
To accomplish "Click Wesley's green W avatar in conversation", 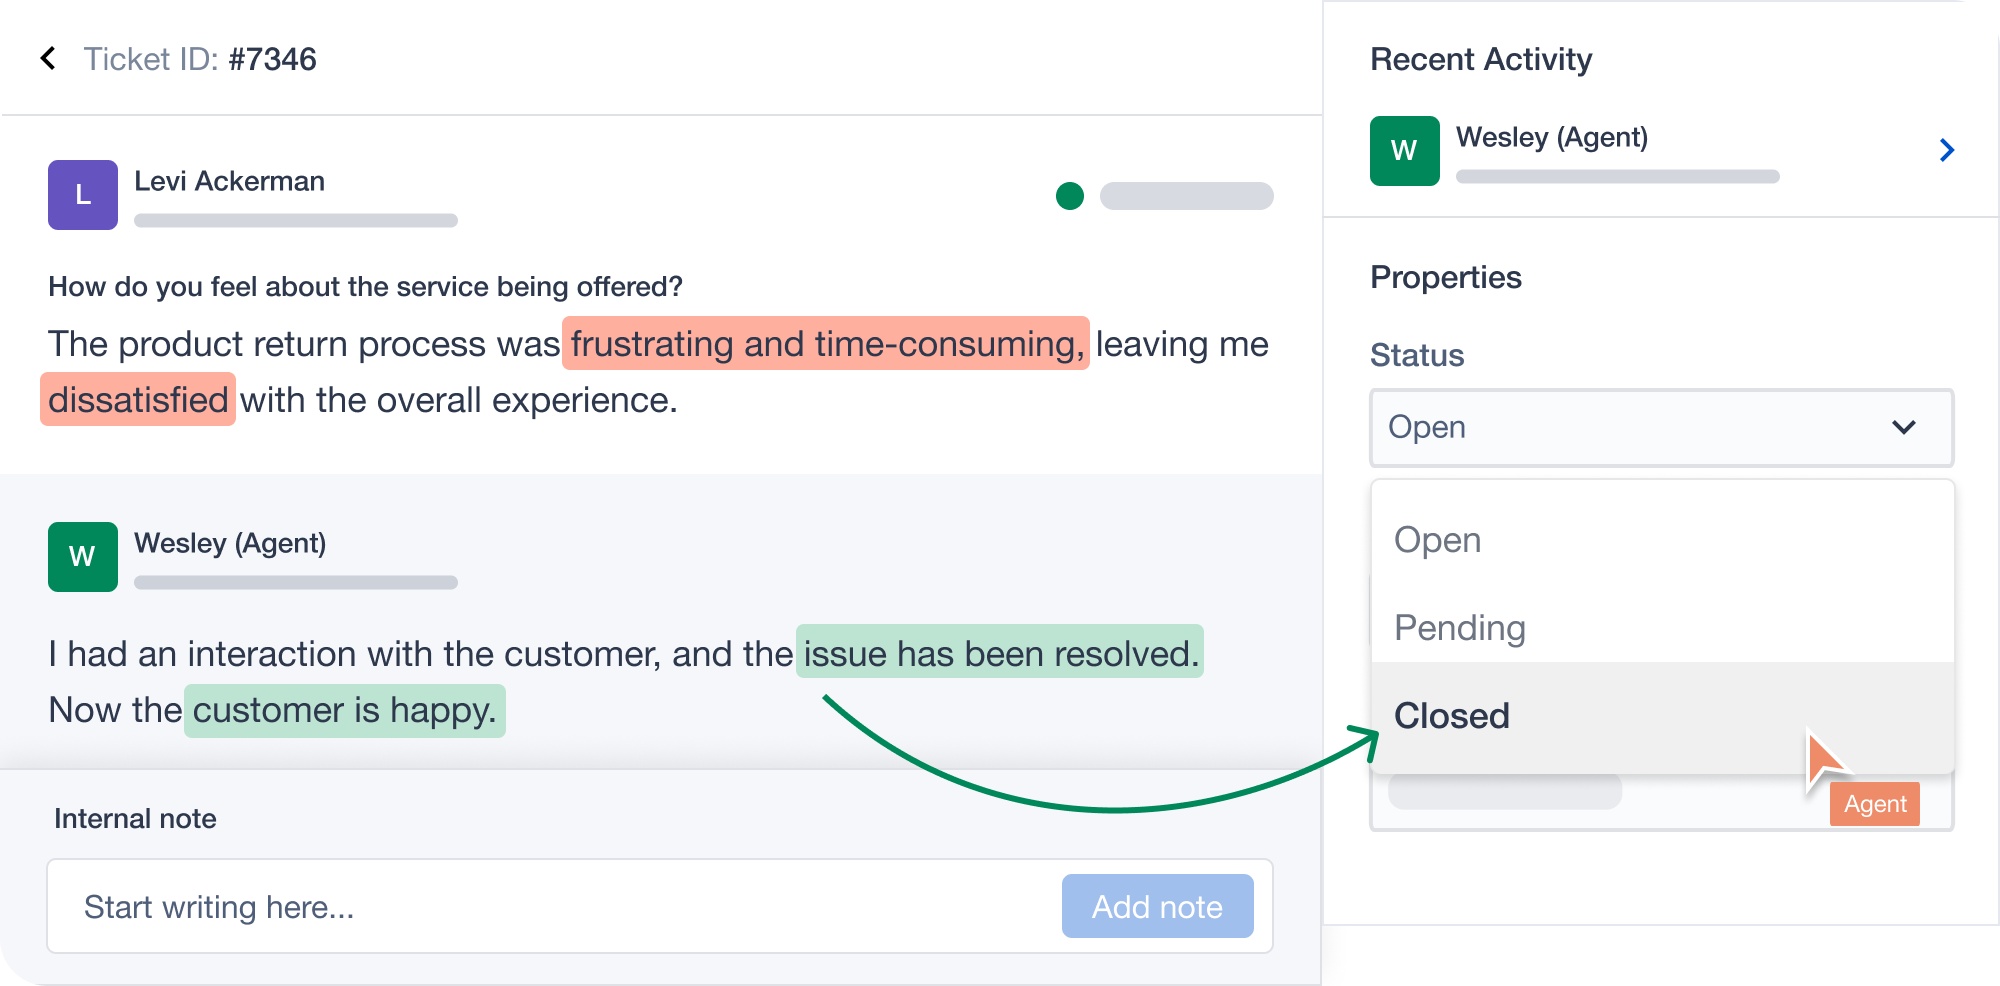I will coord(83,557).
